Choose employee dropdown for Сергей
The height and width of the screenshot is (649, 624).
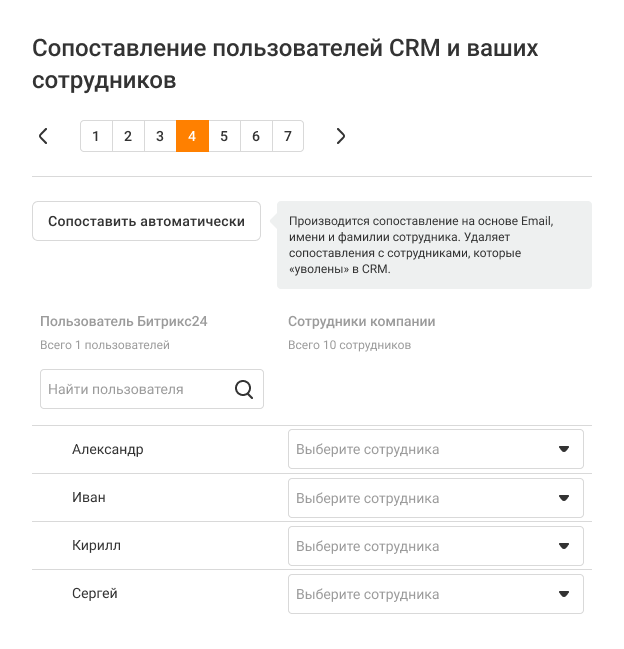pyautogui.click(x=435, y=594)
